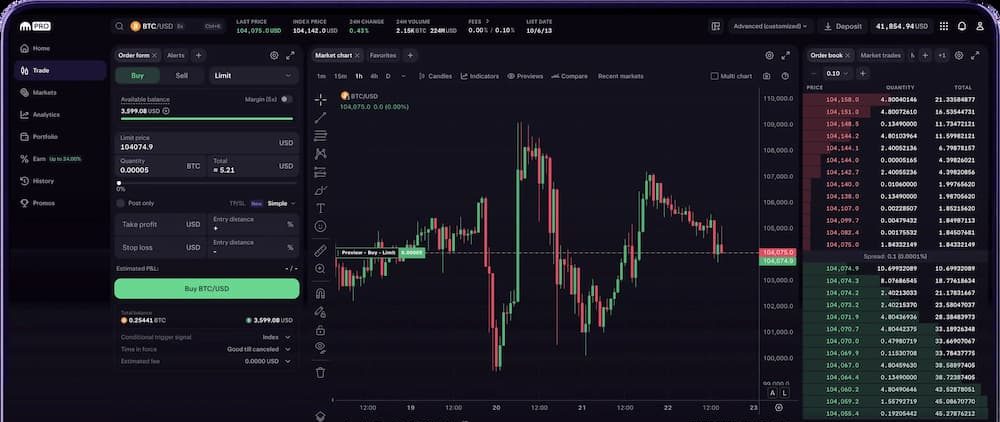Image resolution: width=1000 pixels, height=422 pixels.
Task: Switch order side to Buy
Action: [x=137, y=75]
